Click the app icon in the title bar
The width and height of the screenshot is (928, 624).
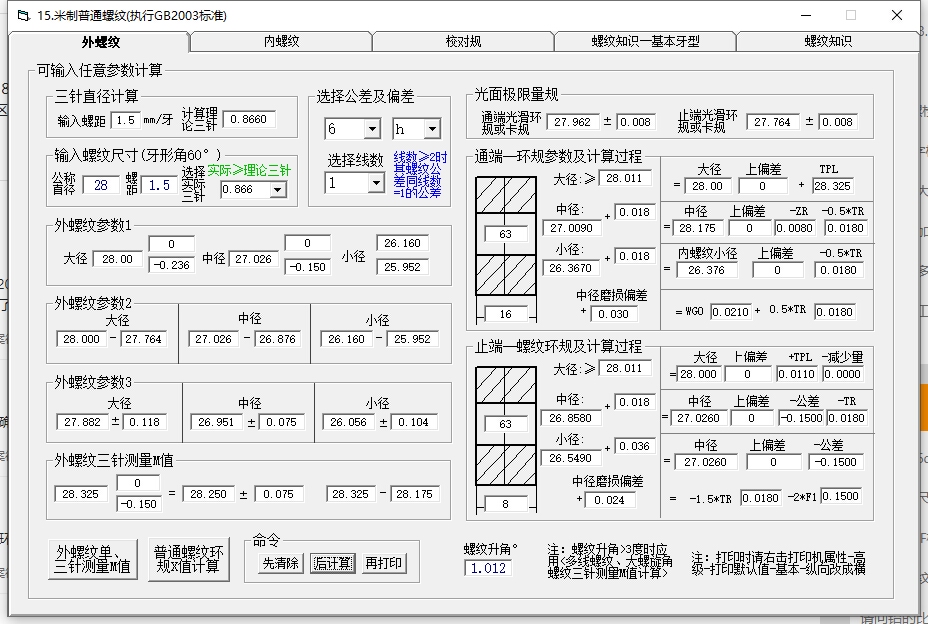(x=22, y=15)
